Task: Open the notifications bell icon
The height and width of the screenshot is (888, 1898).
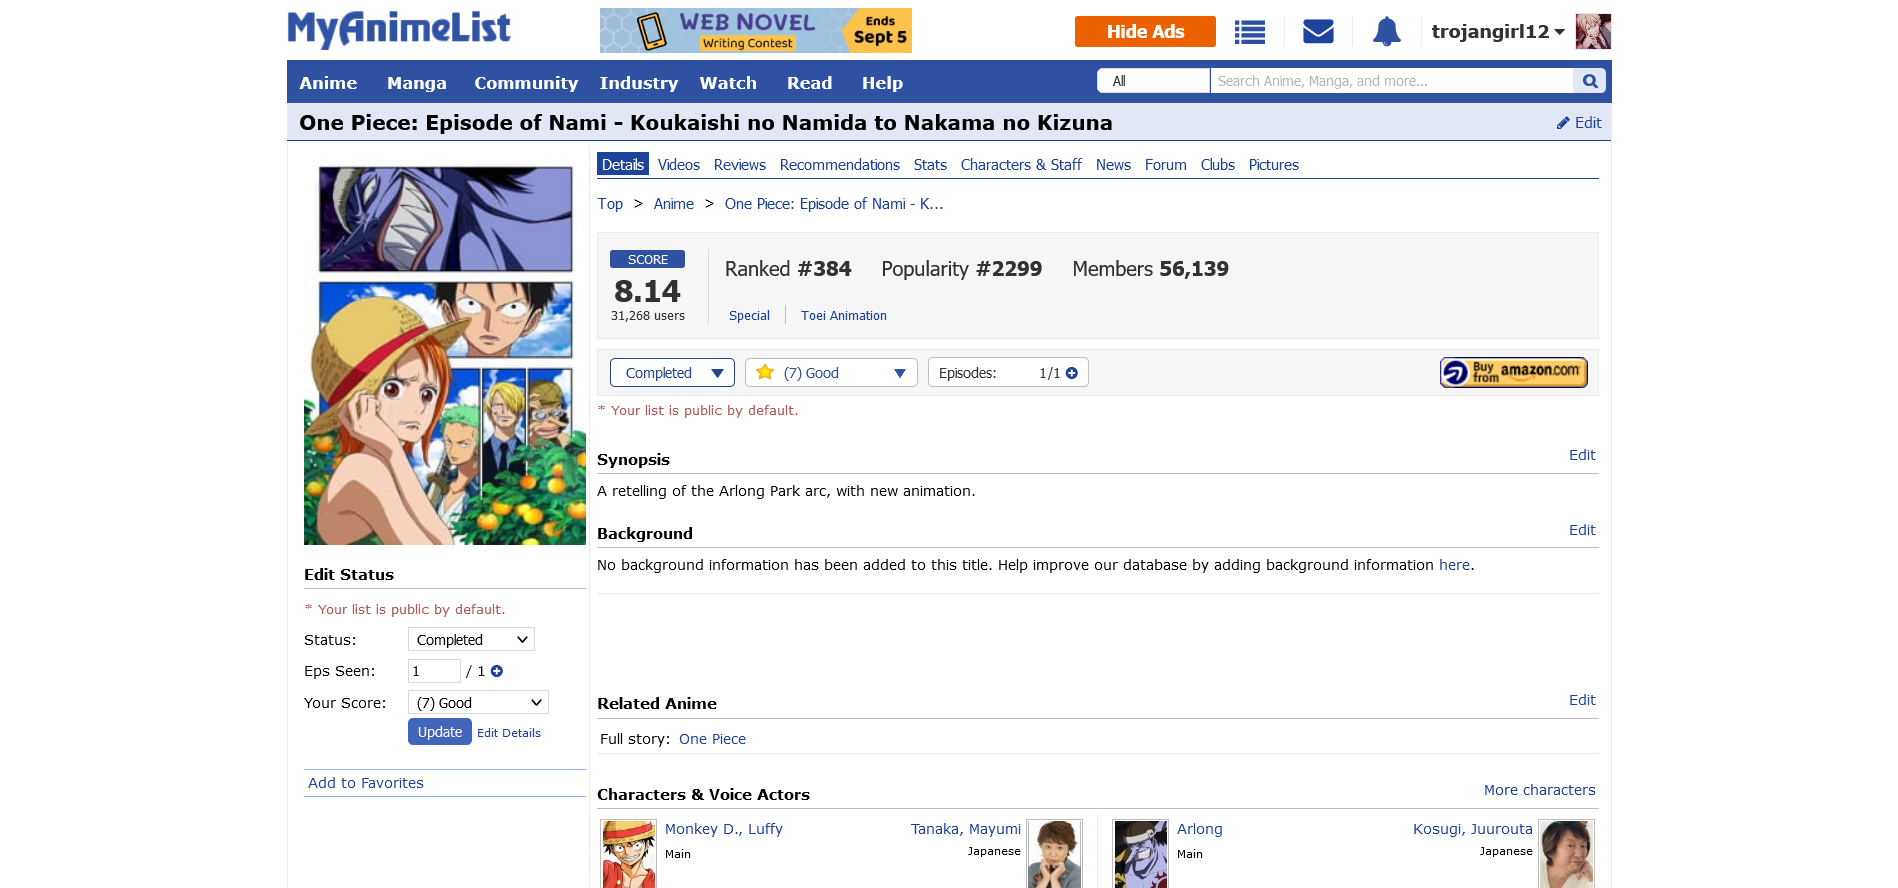Action: point(1386,32)
